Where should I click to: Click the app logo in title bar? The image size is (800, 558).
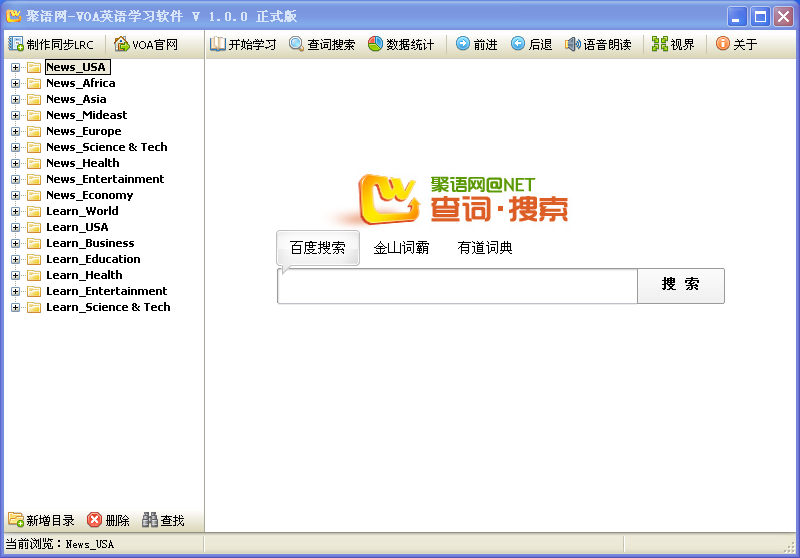coord(14,15)
